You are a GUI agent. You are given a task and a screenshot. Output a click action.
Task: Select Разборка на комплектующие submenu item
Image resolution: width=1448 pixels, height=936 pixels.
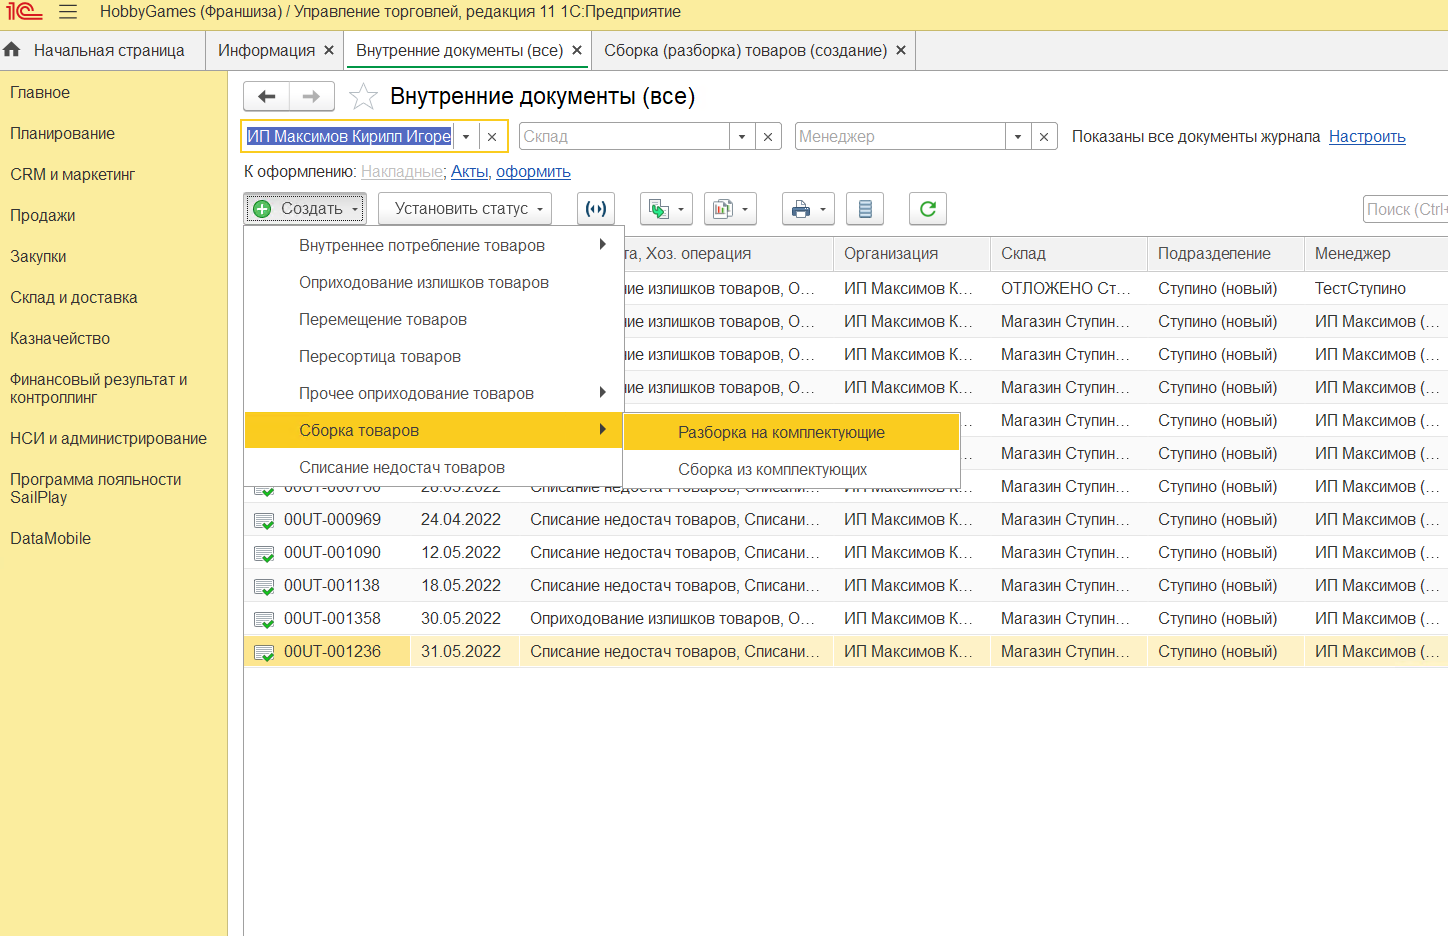tap(791, 432)
